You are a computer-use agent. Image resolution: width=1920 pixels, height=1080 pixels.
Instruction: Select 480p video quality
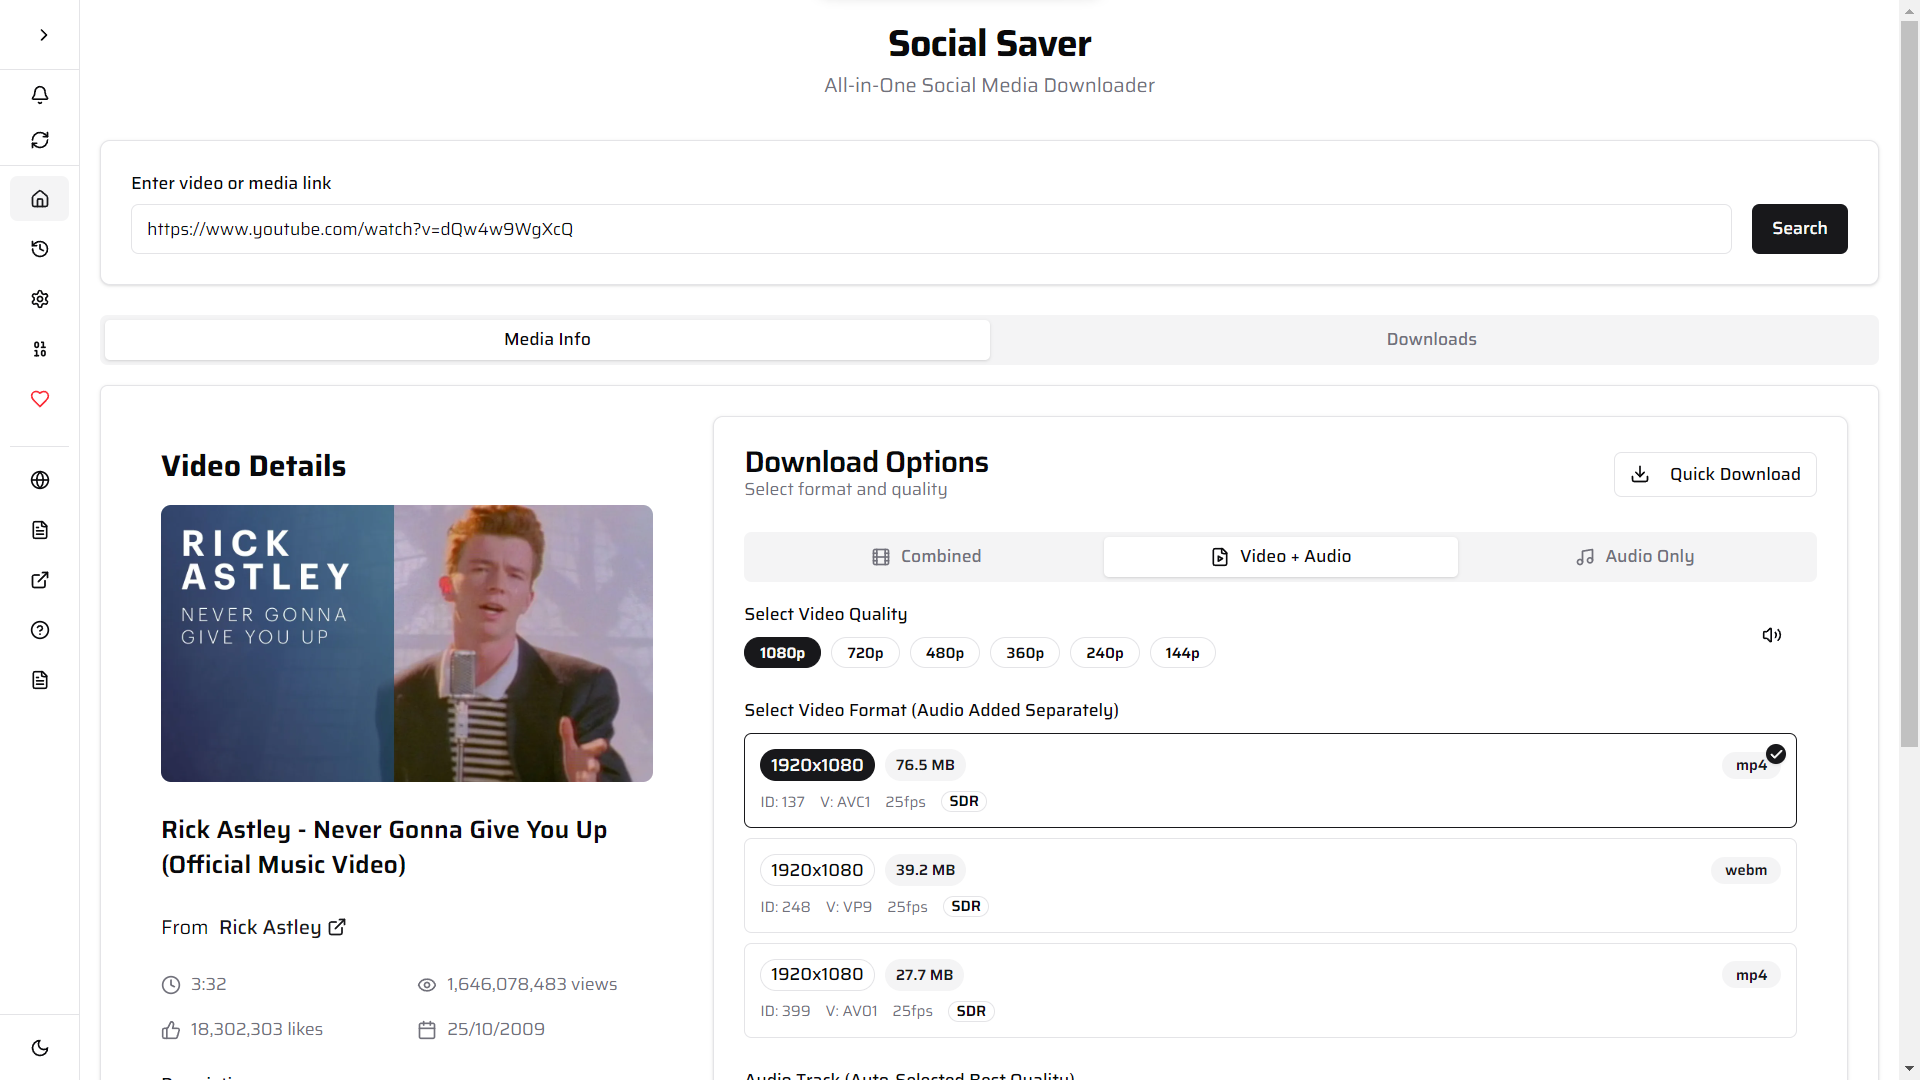[x=944, y=653]
